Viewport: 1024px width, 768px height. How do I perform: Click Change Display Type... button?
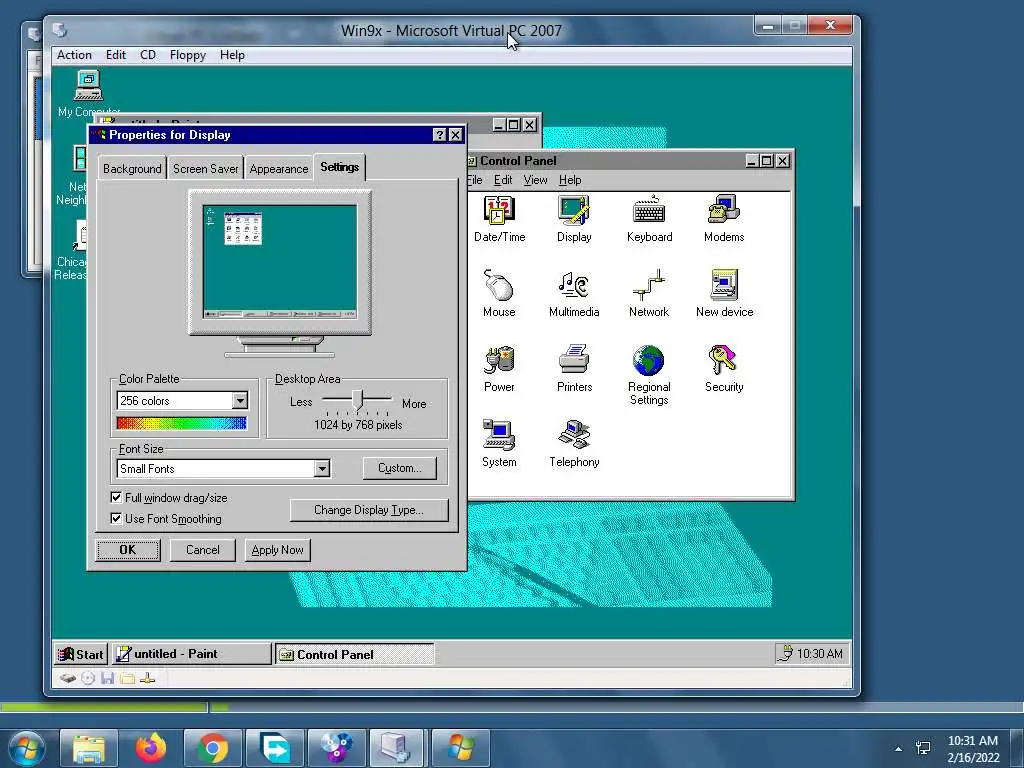pos(369,510)
